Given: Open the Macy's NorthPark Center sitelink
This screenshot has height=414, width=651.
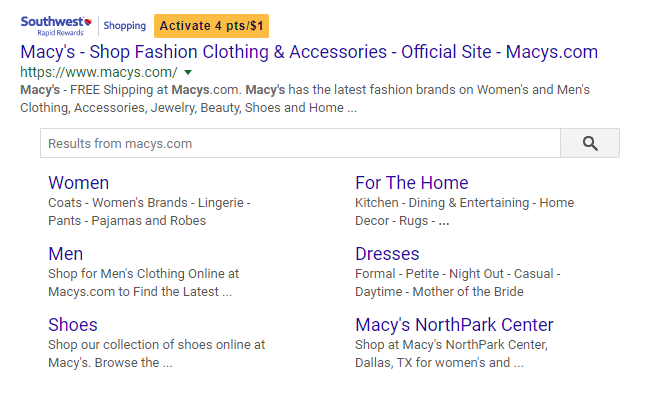Looking at the screenshot, I should pyautogui.click(x=454, y=325).
